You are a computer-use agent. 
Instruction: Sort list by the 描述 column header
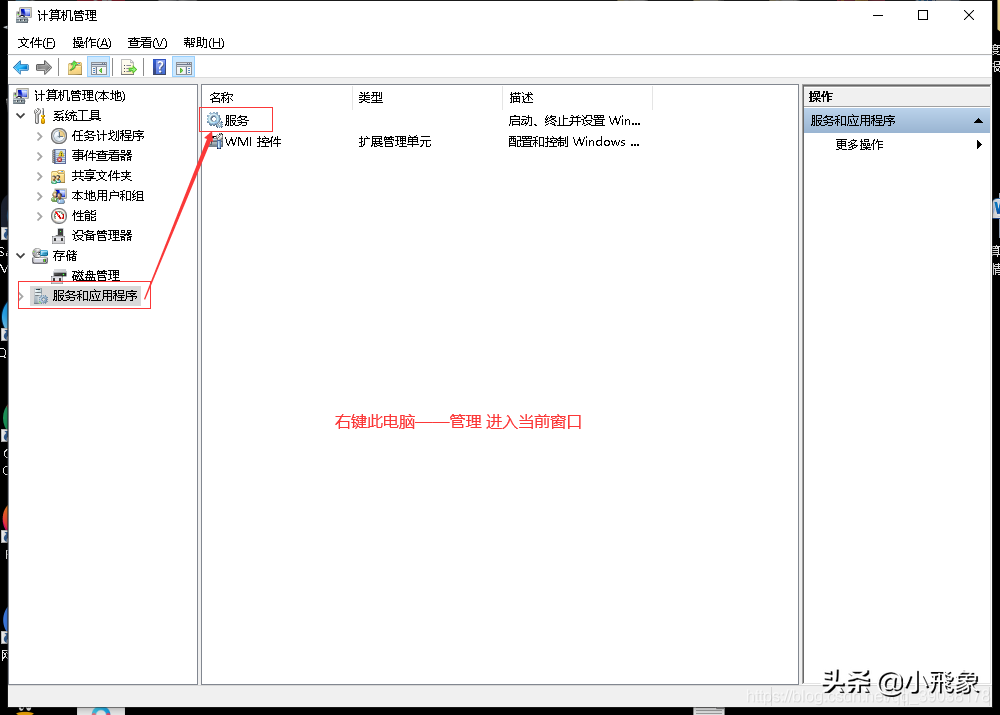point(578,98)
